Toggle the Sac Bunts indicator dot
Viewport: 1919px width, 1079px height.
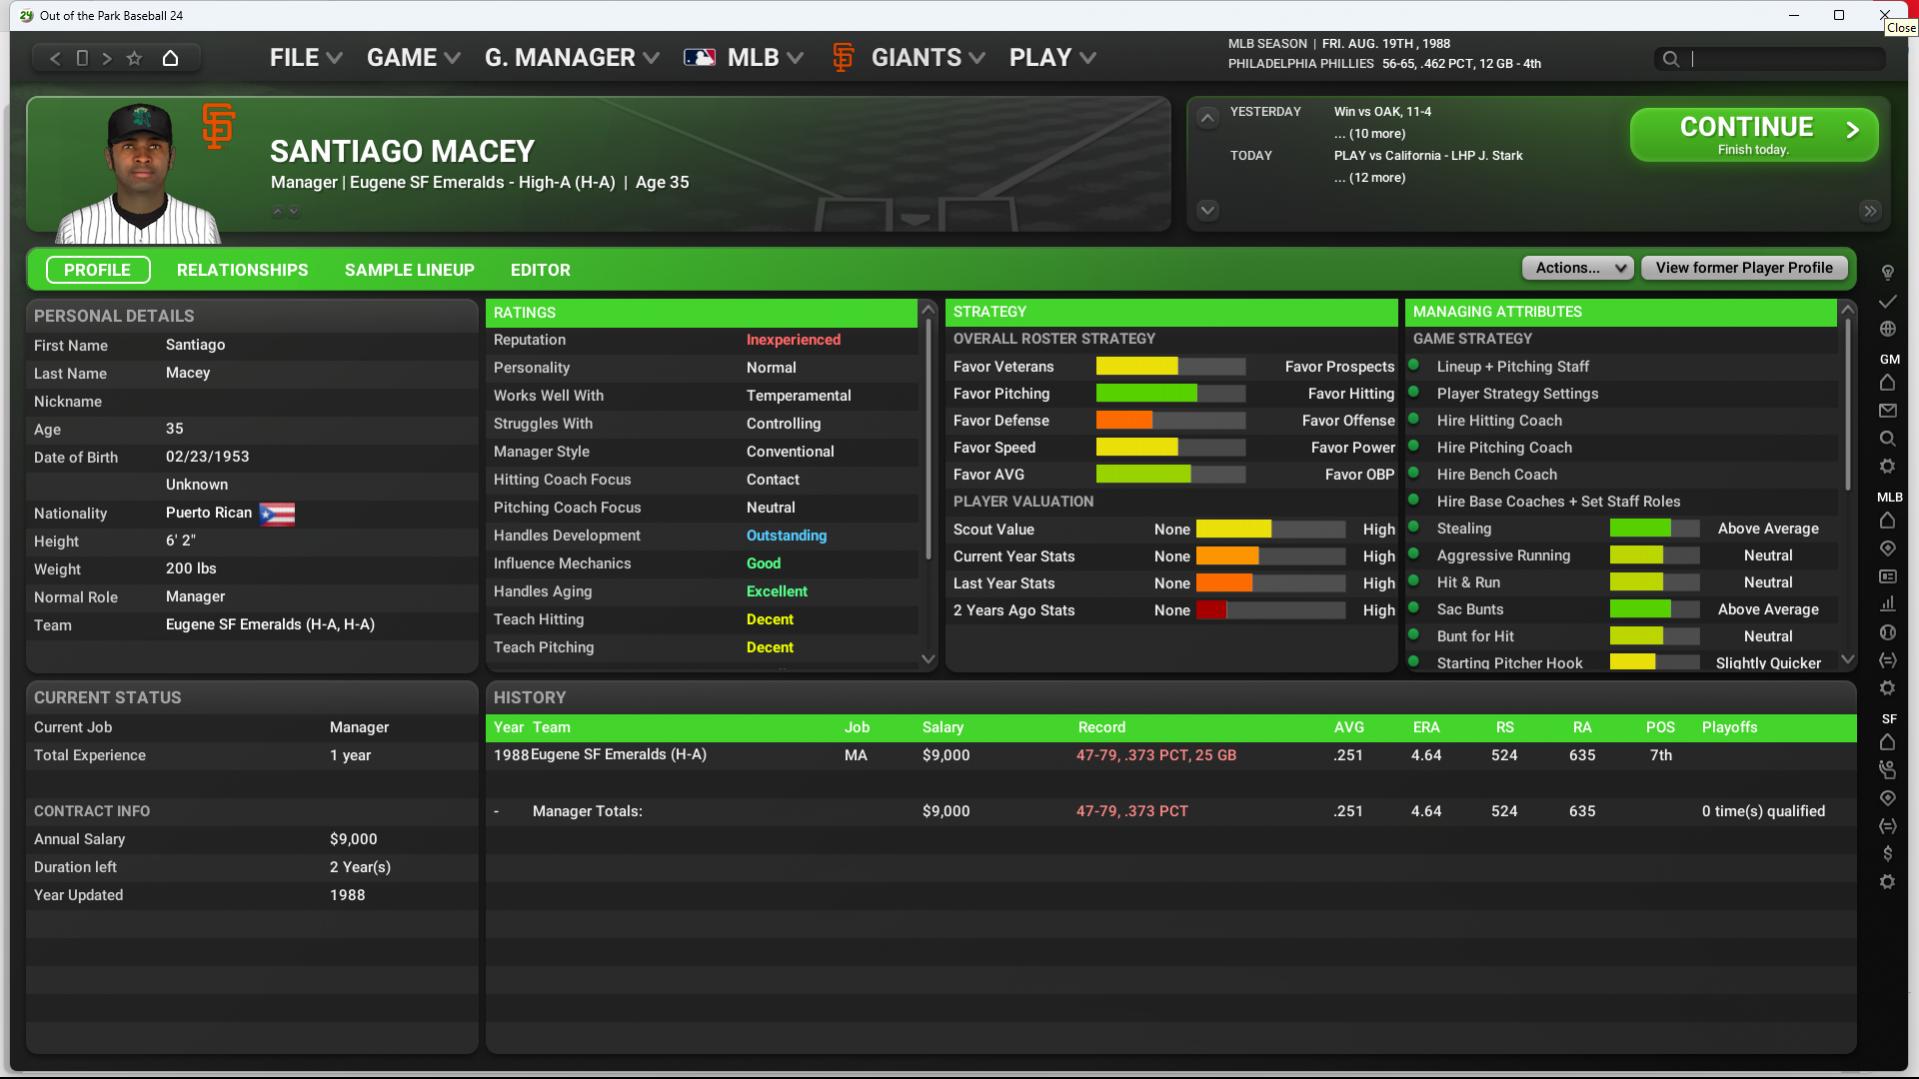(1414, 608)
